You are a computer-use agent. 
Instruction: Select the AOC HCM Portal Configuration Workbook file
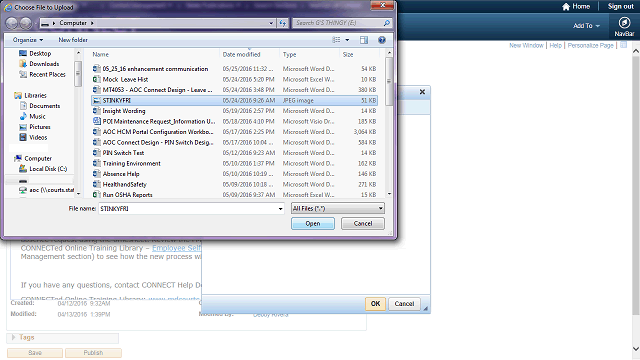click(x=234, y=132)
